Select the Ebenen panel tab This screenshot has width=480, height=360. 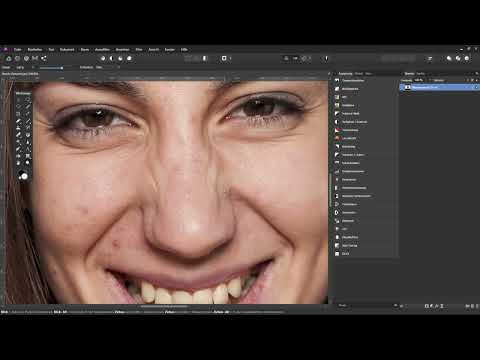[409, 74]
